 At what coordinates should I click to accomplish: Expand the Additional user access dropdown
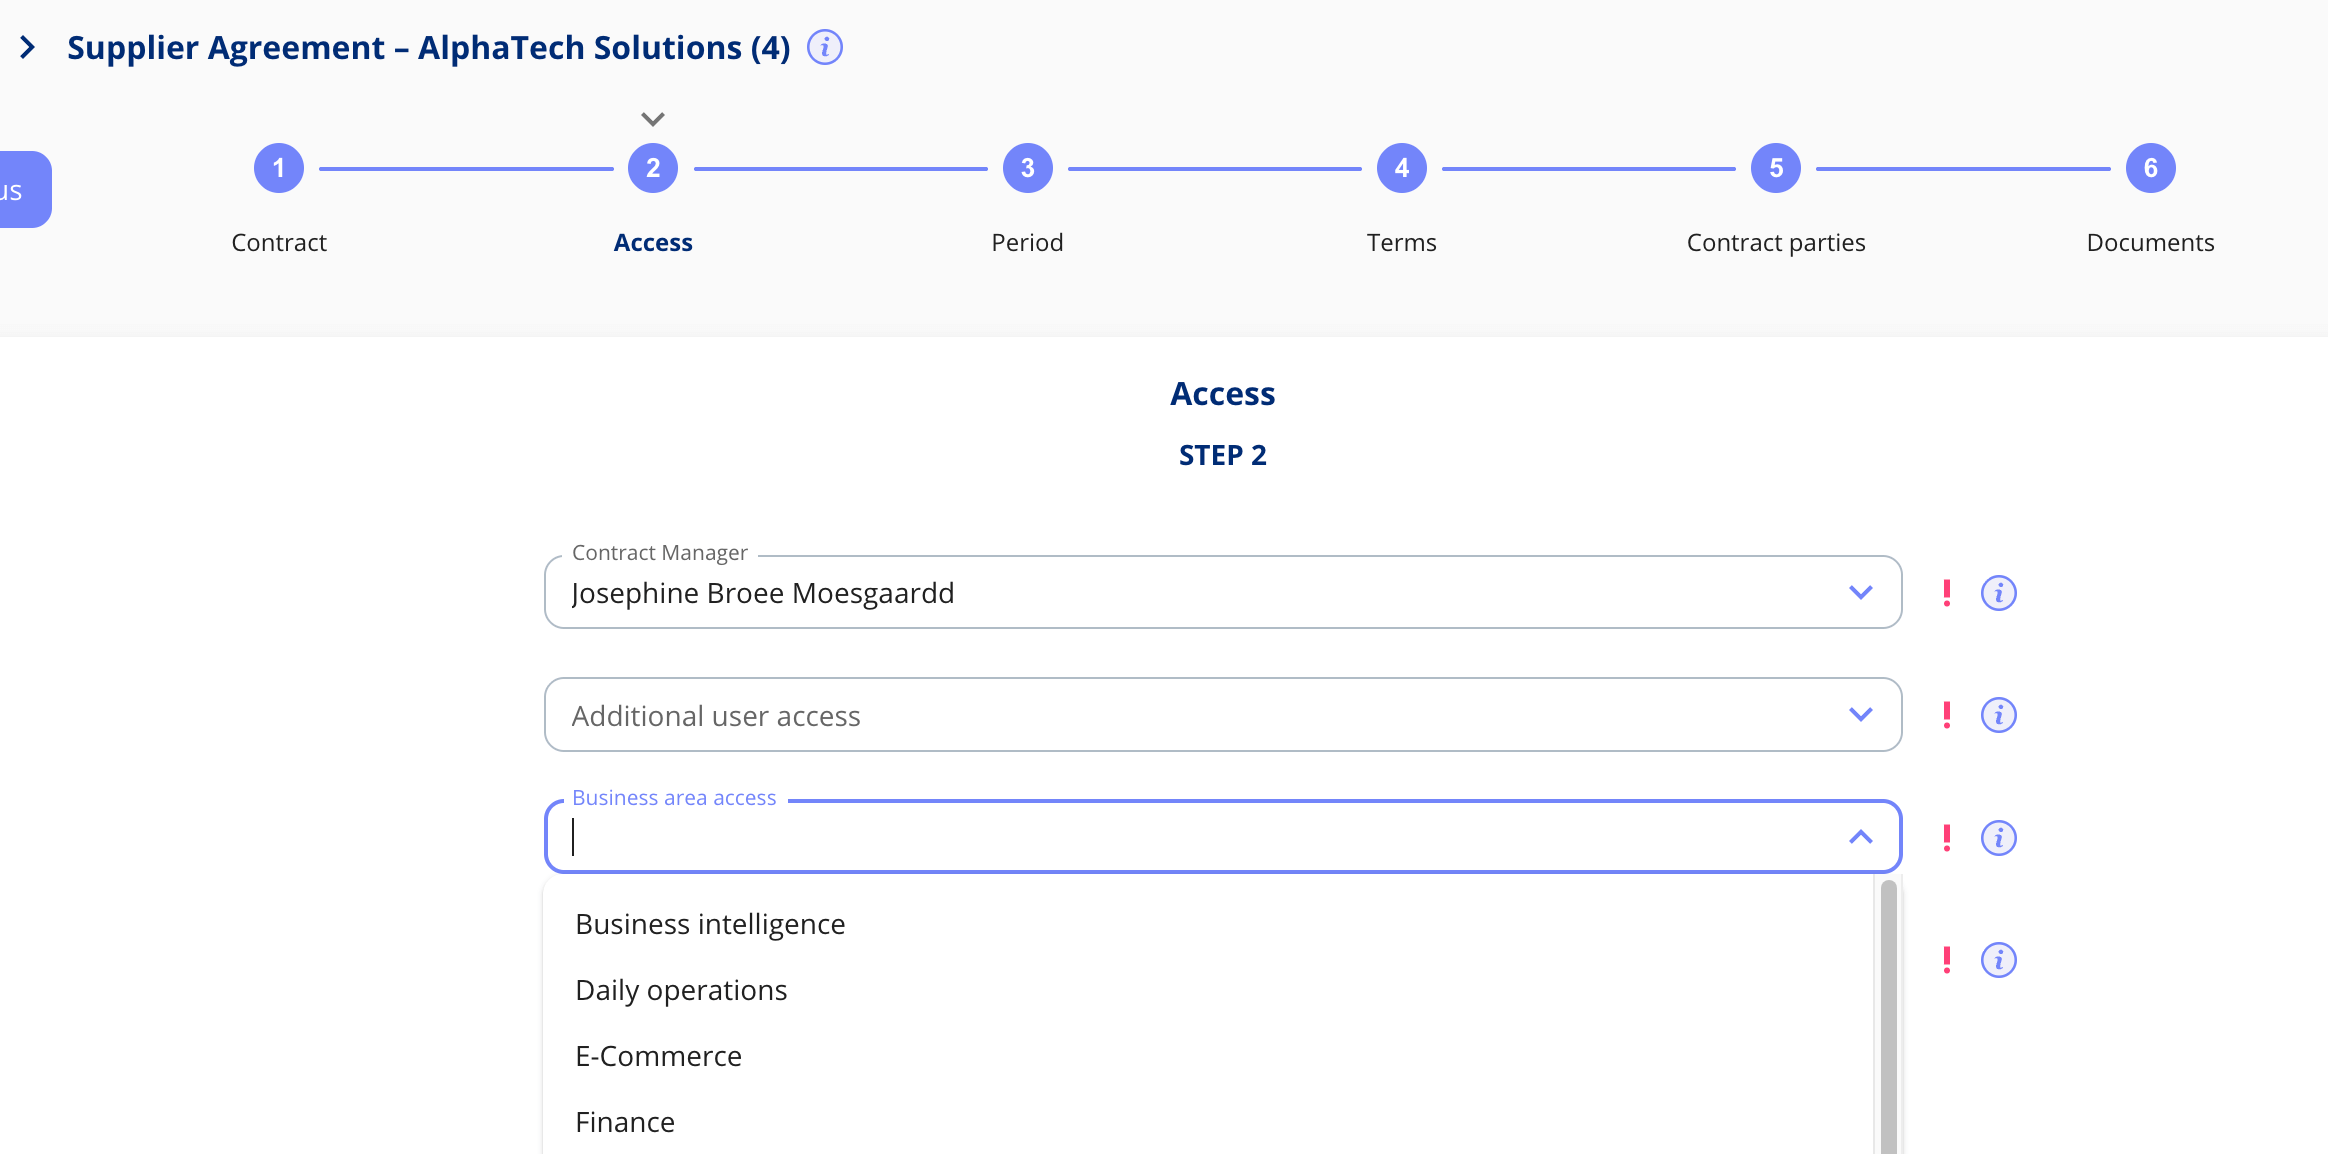[x=1860, y=714]
